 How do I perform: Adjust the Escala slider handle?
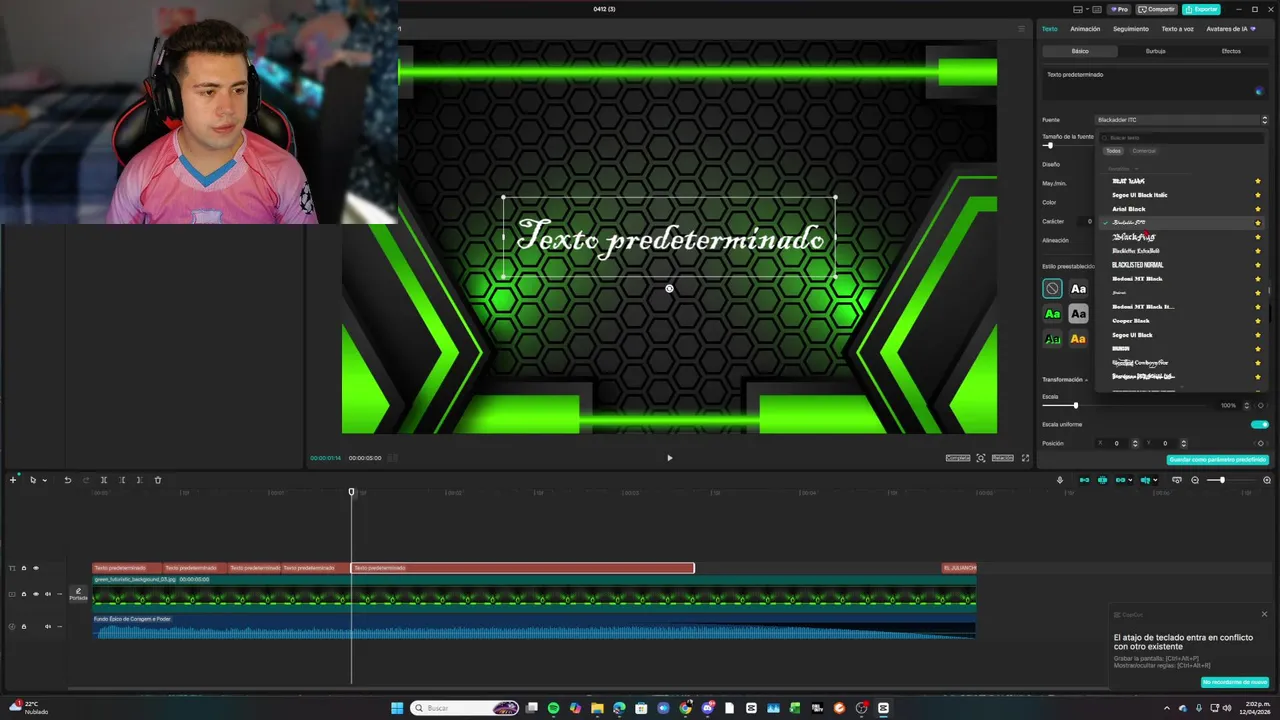pos(1076,405)
